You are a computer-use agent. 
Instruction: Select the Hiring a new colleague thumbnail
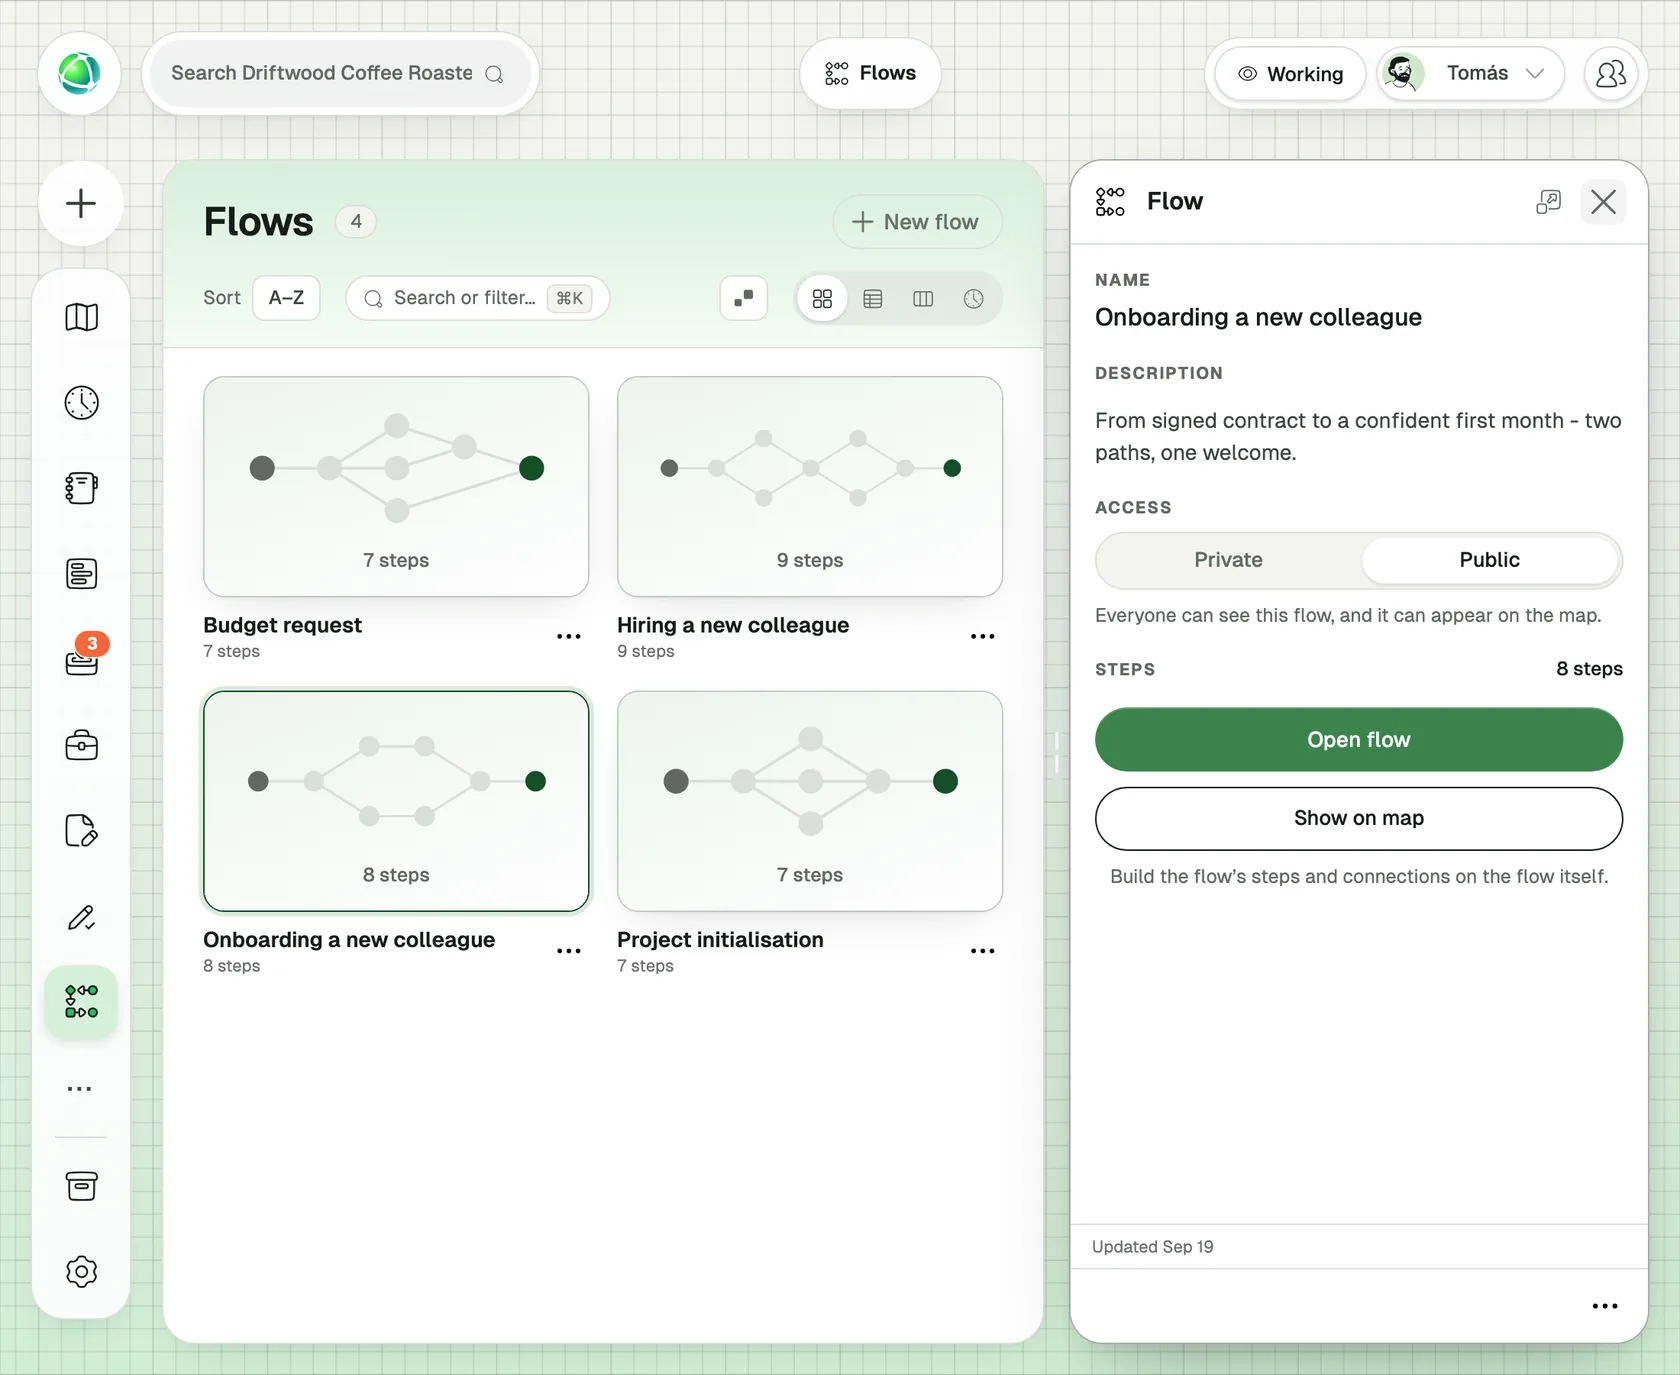(810, 486)
